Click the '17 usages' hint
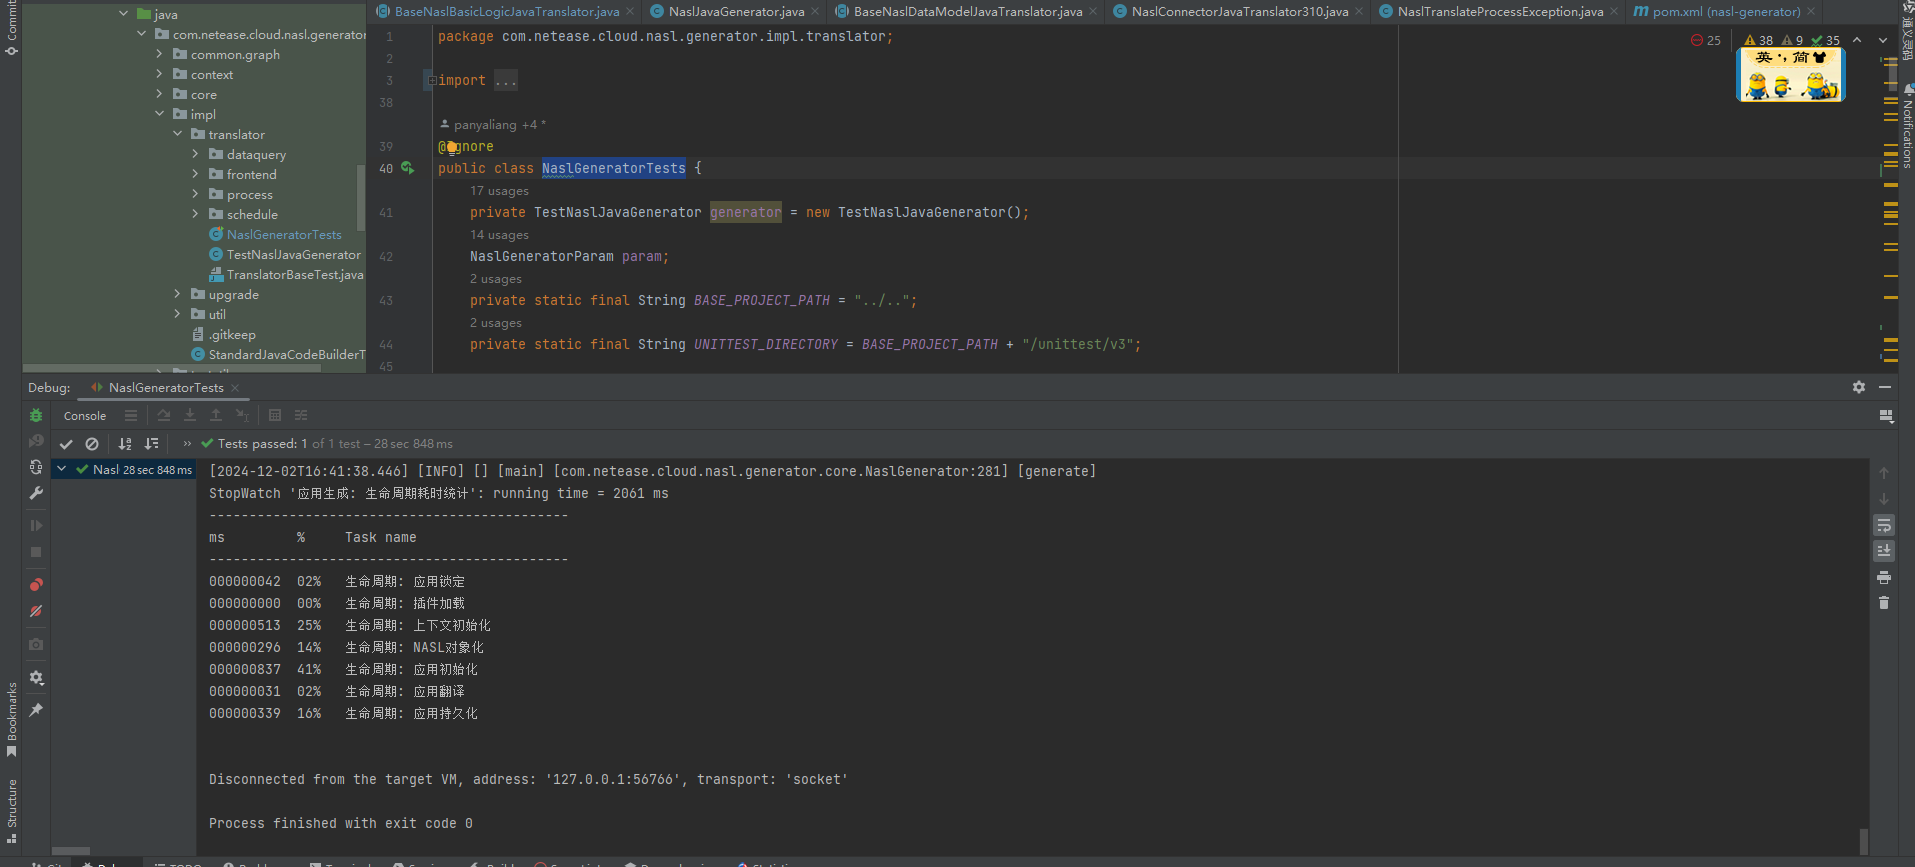Screen dimensions: 1915x867 coord(499,191)
